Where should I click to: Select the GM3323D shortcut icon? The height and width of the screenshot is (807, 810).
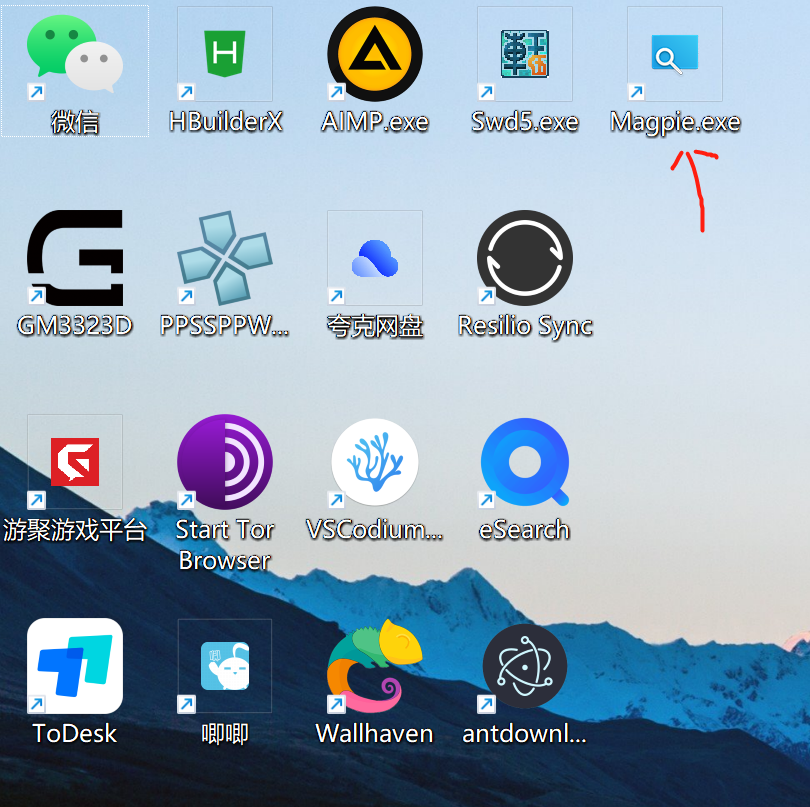75,258
